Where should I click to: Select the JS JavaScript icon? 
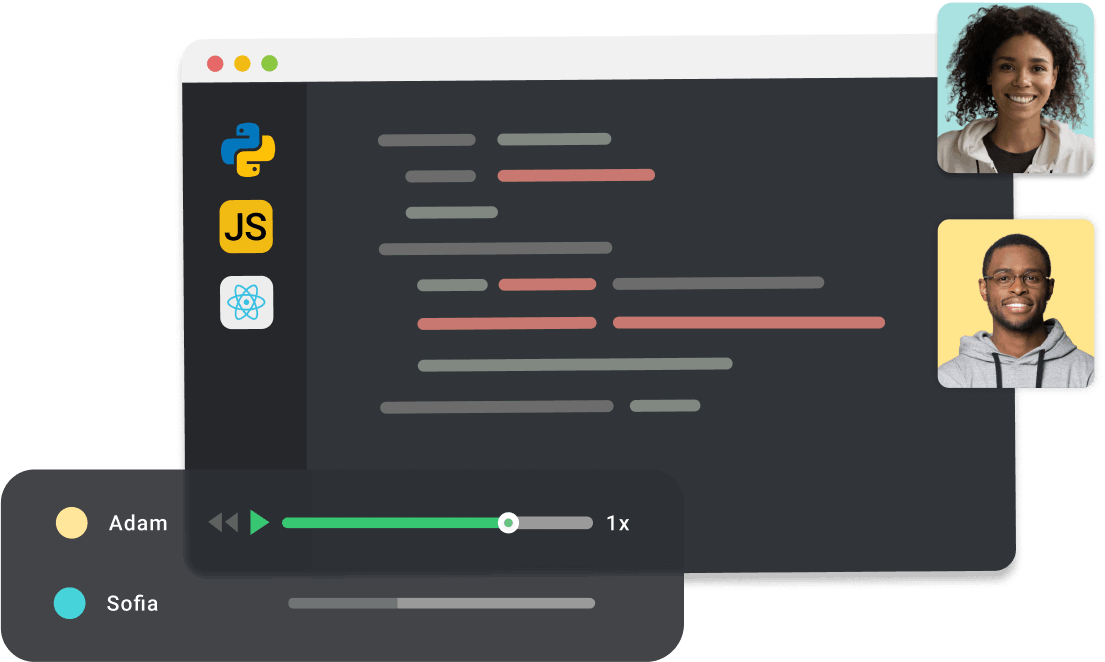point(246,227)
